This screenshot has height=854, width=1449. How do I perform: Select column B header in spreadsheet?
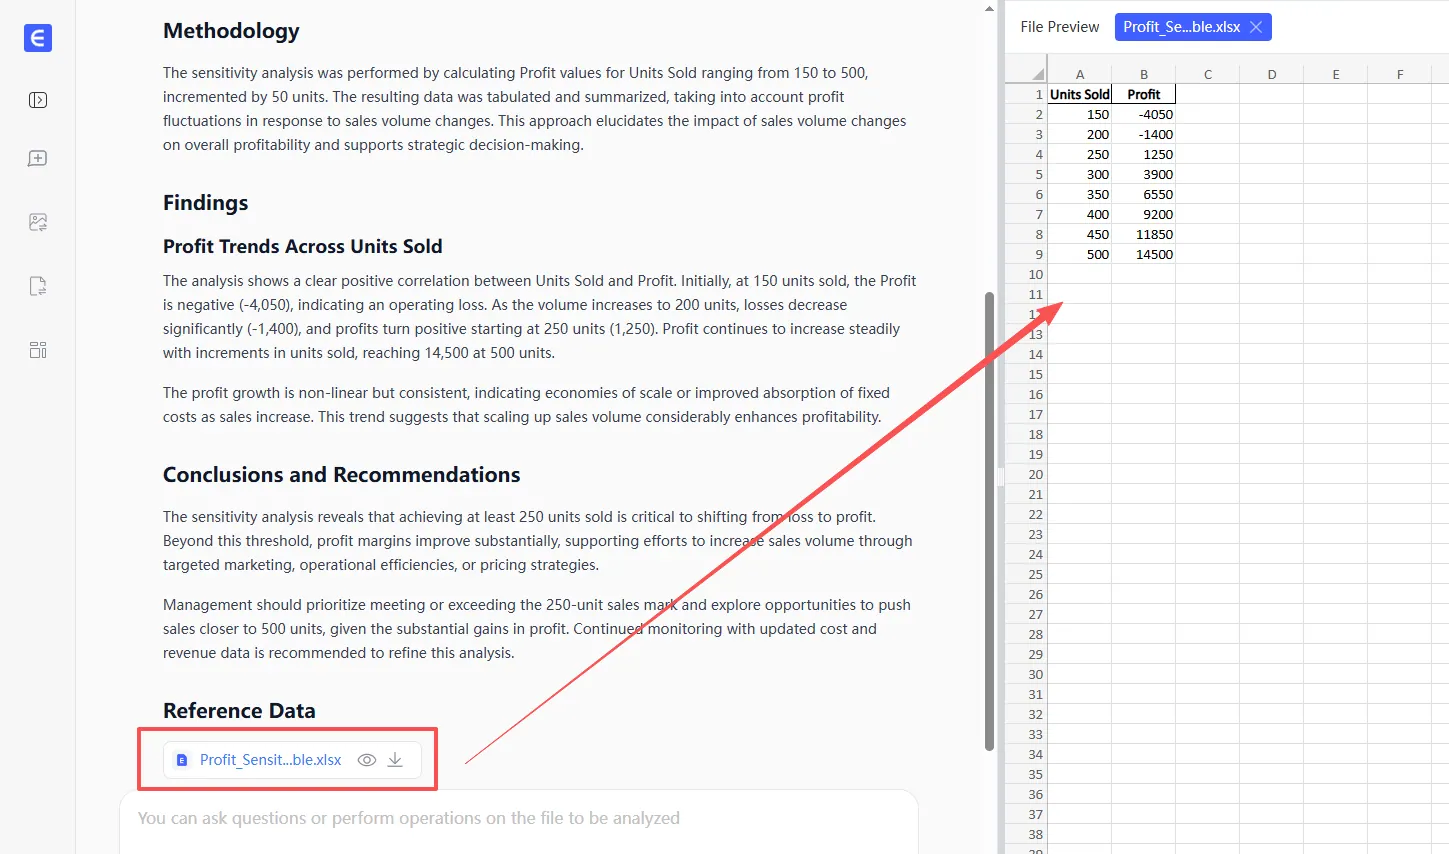point(1143,74)
